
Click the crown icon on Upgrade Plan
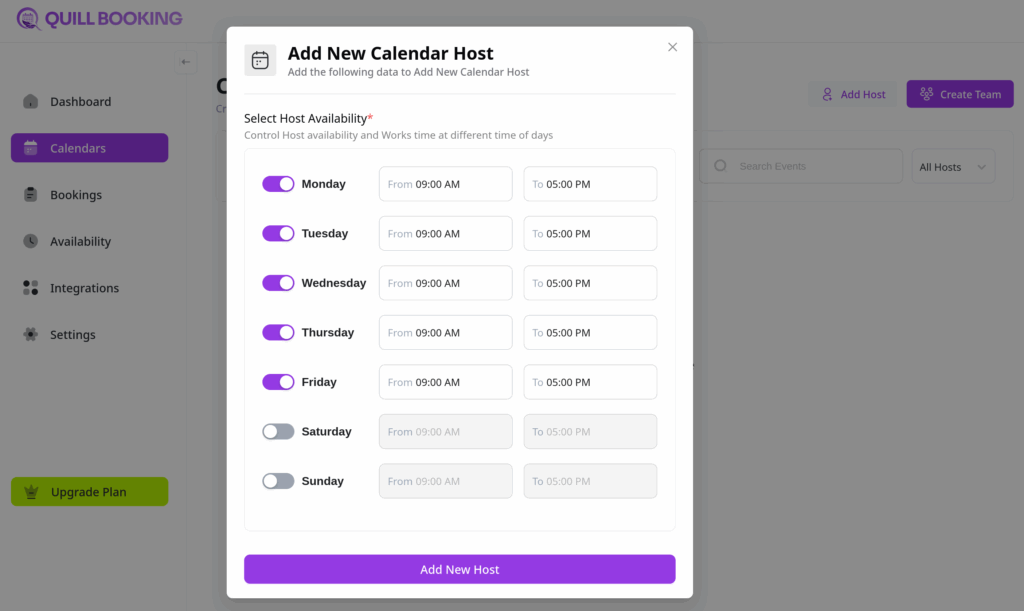click(31, 492)
